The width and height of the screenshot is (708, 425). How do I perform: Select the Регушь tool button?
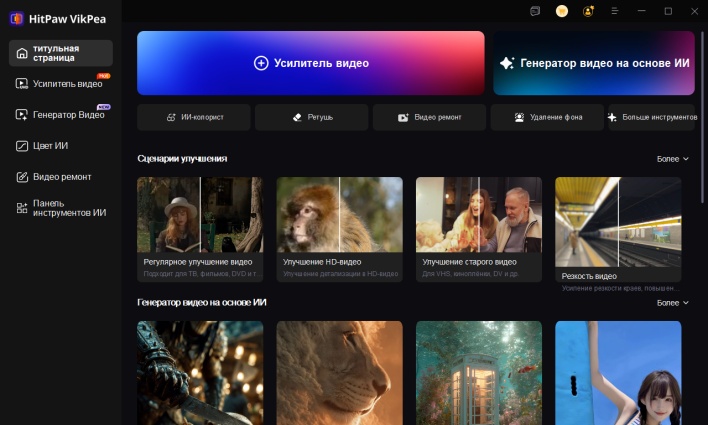pyautogui.click(x=312, y=118)
